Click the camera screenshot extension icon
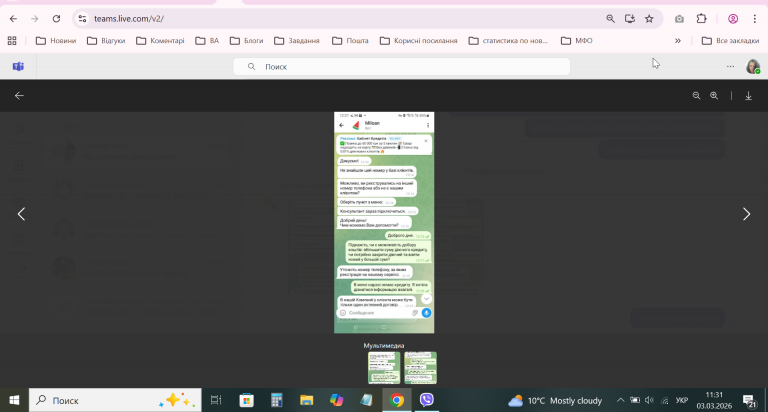The image size is (768, 412). pos(679,19)
